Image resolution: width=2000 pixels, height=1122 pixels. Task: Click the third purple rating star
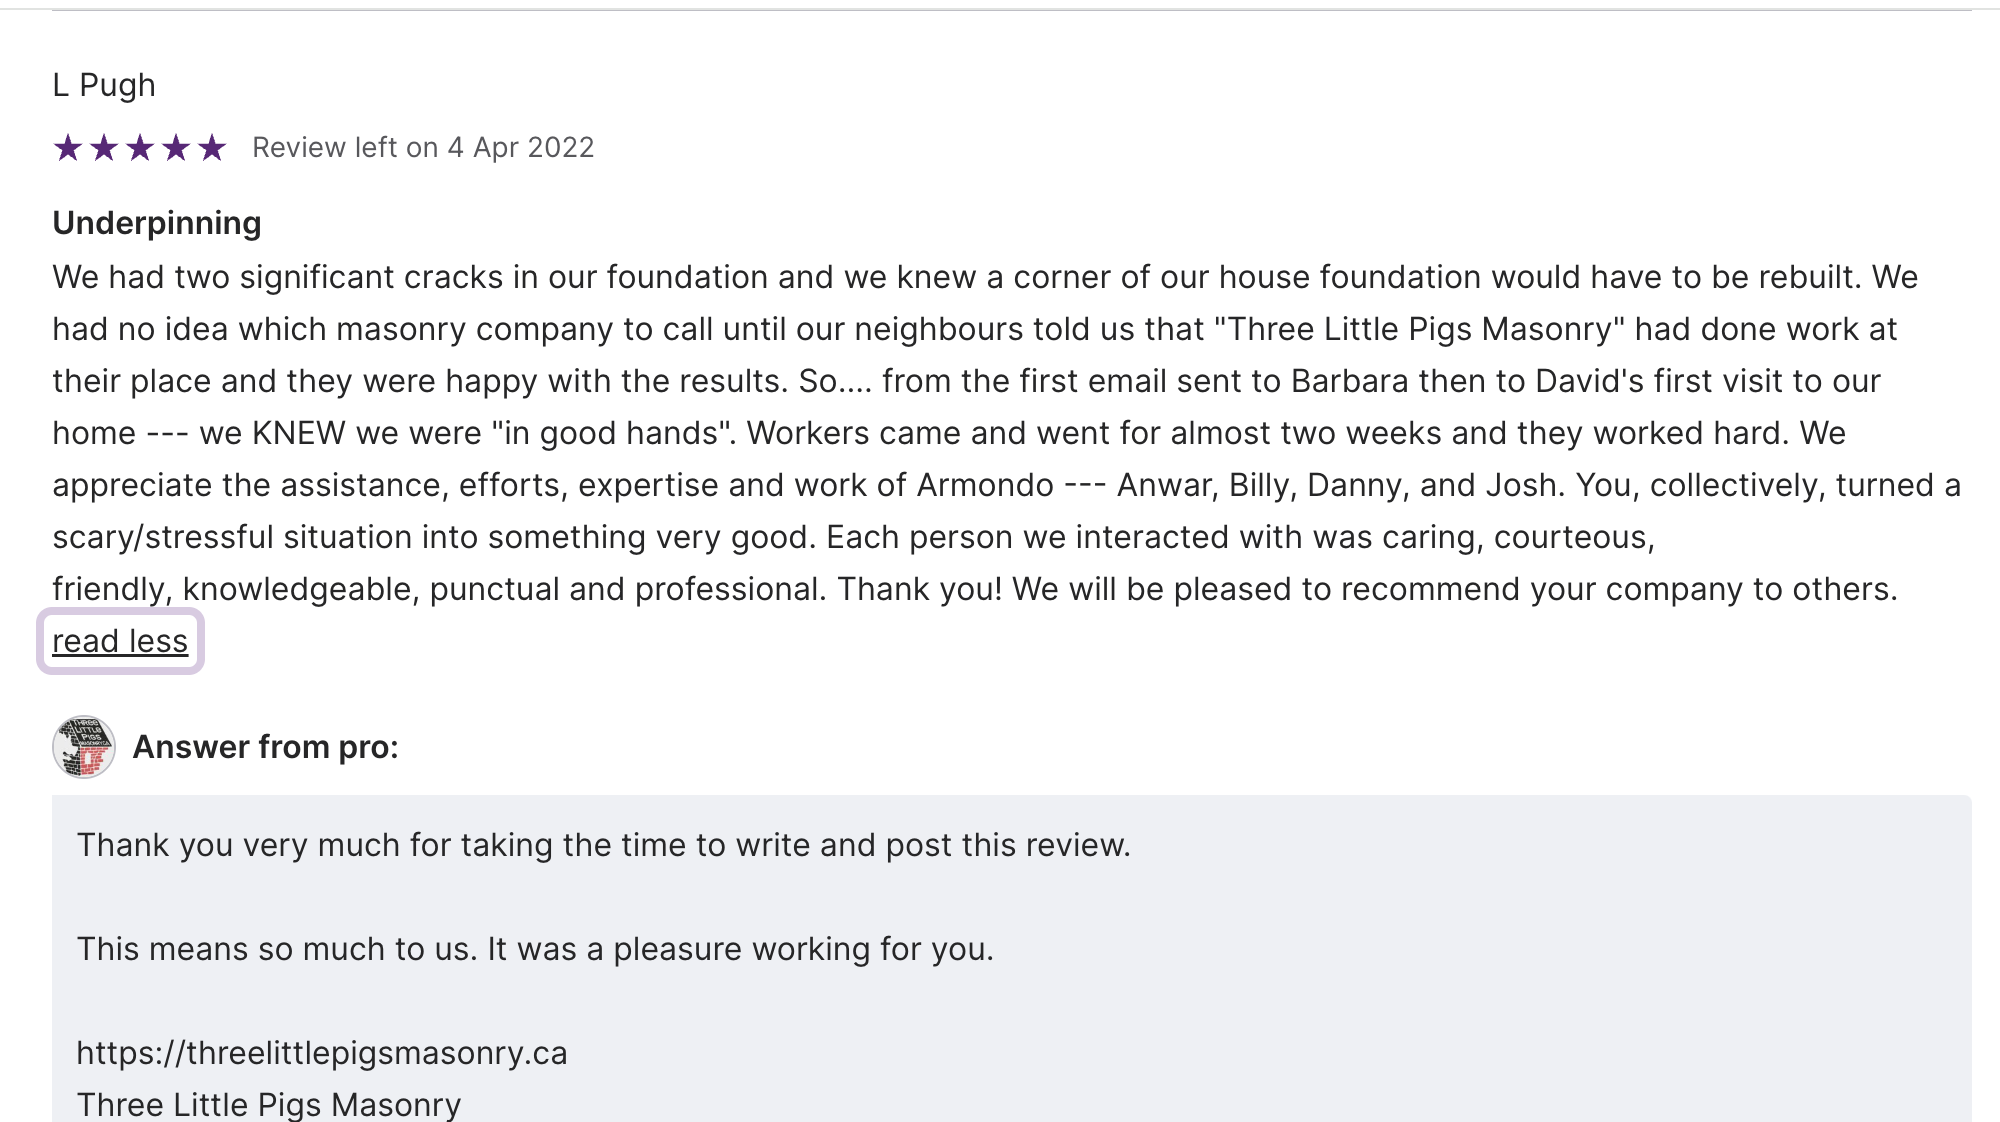pos(140,148)
